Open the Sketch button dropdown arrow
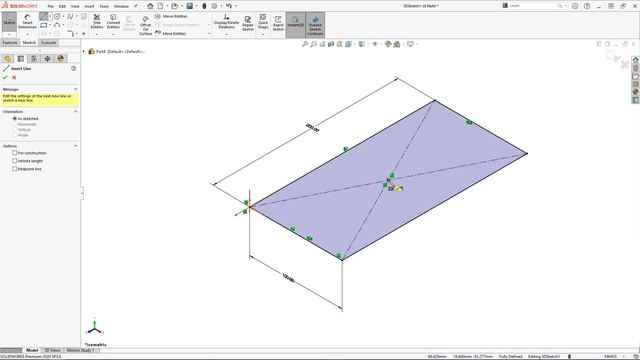 pyautogui.click(x=9, y=34)
